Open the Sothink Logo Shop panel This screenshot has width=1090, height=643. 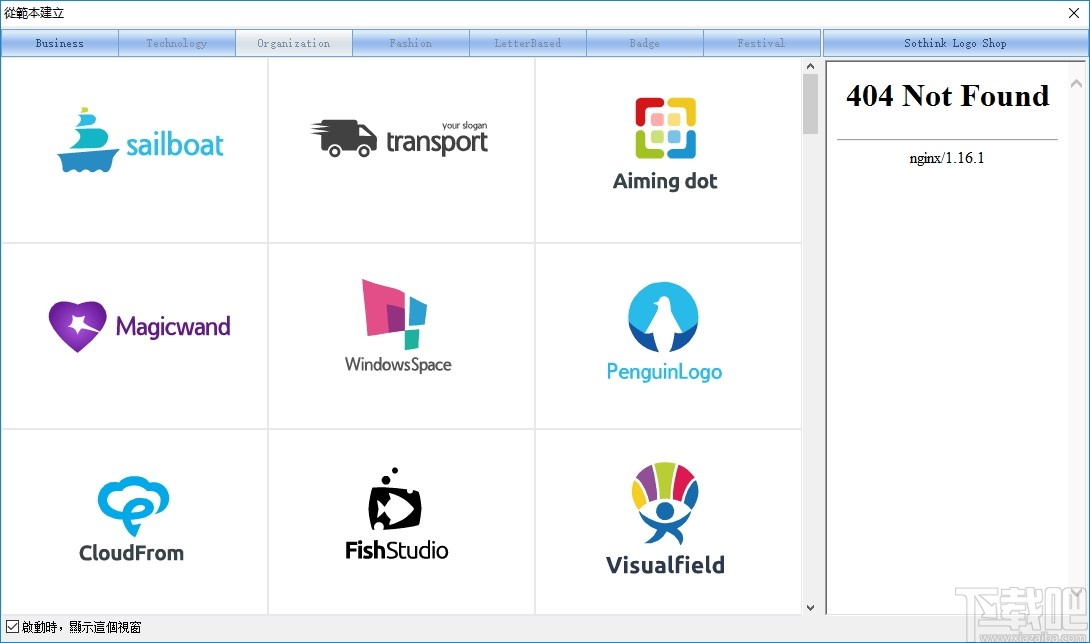click(x=954, y=42)
